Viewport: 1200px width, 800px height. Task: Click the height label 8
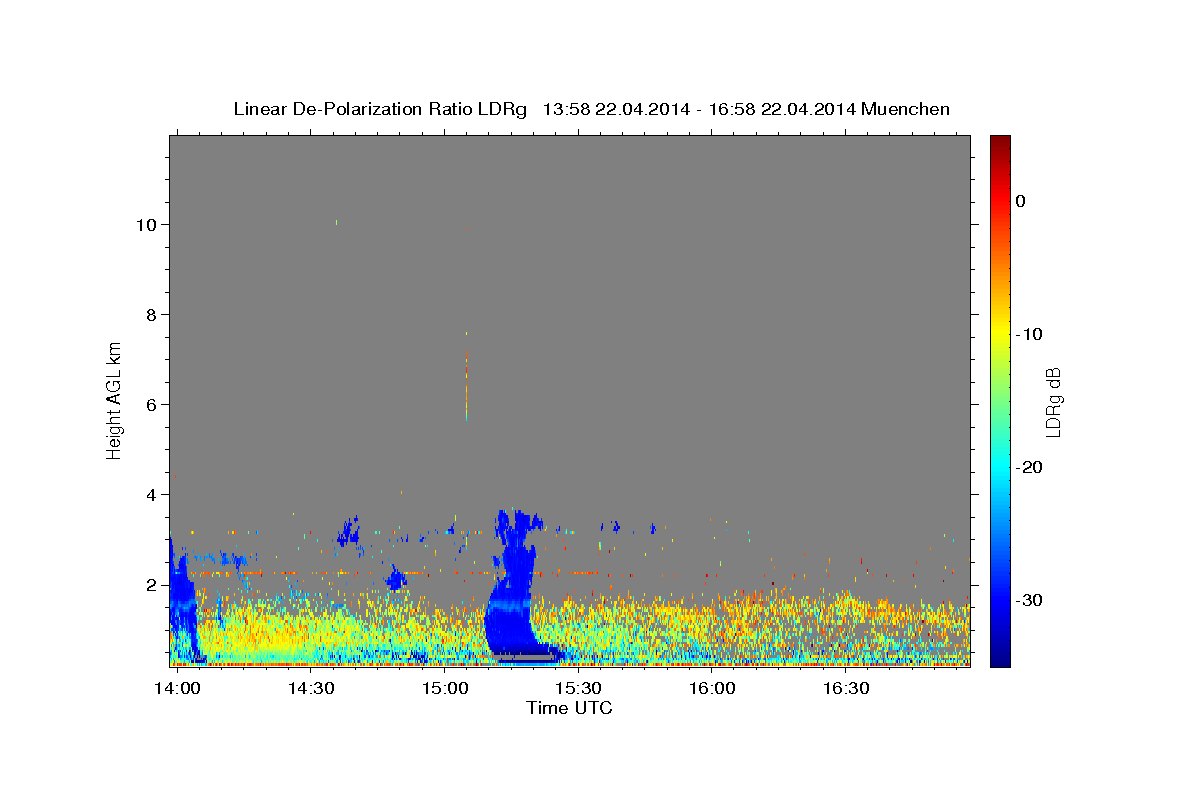[153, 314]
